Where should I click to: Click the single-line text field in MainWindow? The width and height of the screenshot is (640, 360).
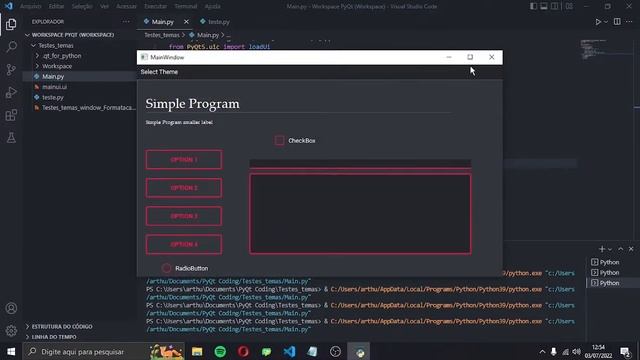pos(360,164)
